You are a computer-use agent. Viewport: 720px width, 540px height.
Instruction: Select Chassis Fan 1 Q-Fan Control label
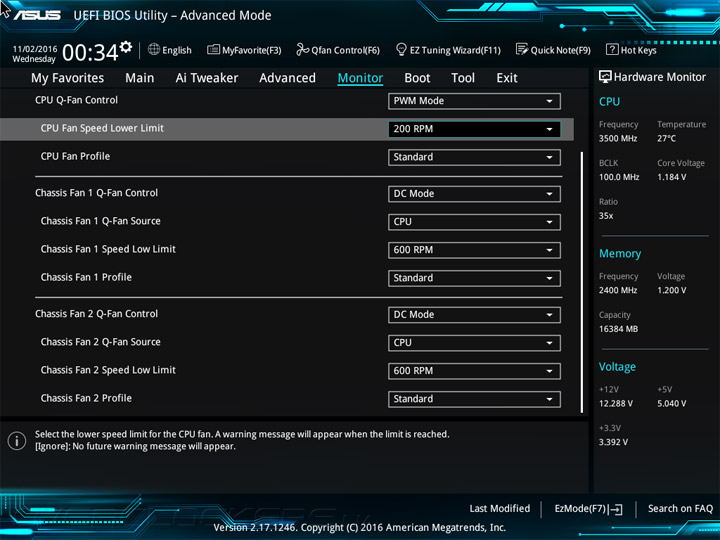point(96,193)
